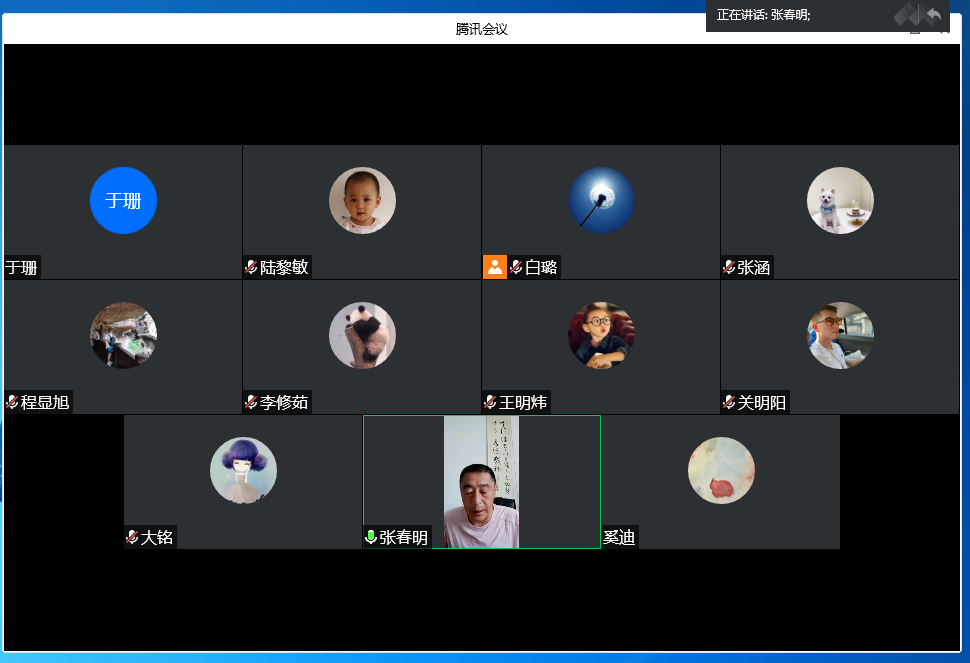The image size is (970, 663).
Task: Click the muted microphone icon next to 张涵
Action: click(x=729, y=267)
